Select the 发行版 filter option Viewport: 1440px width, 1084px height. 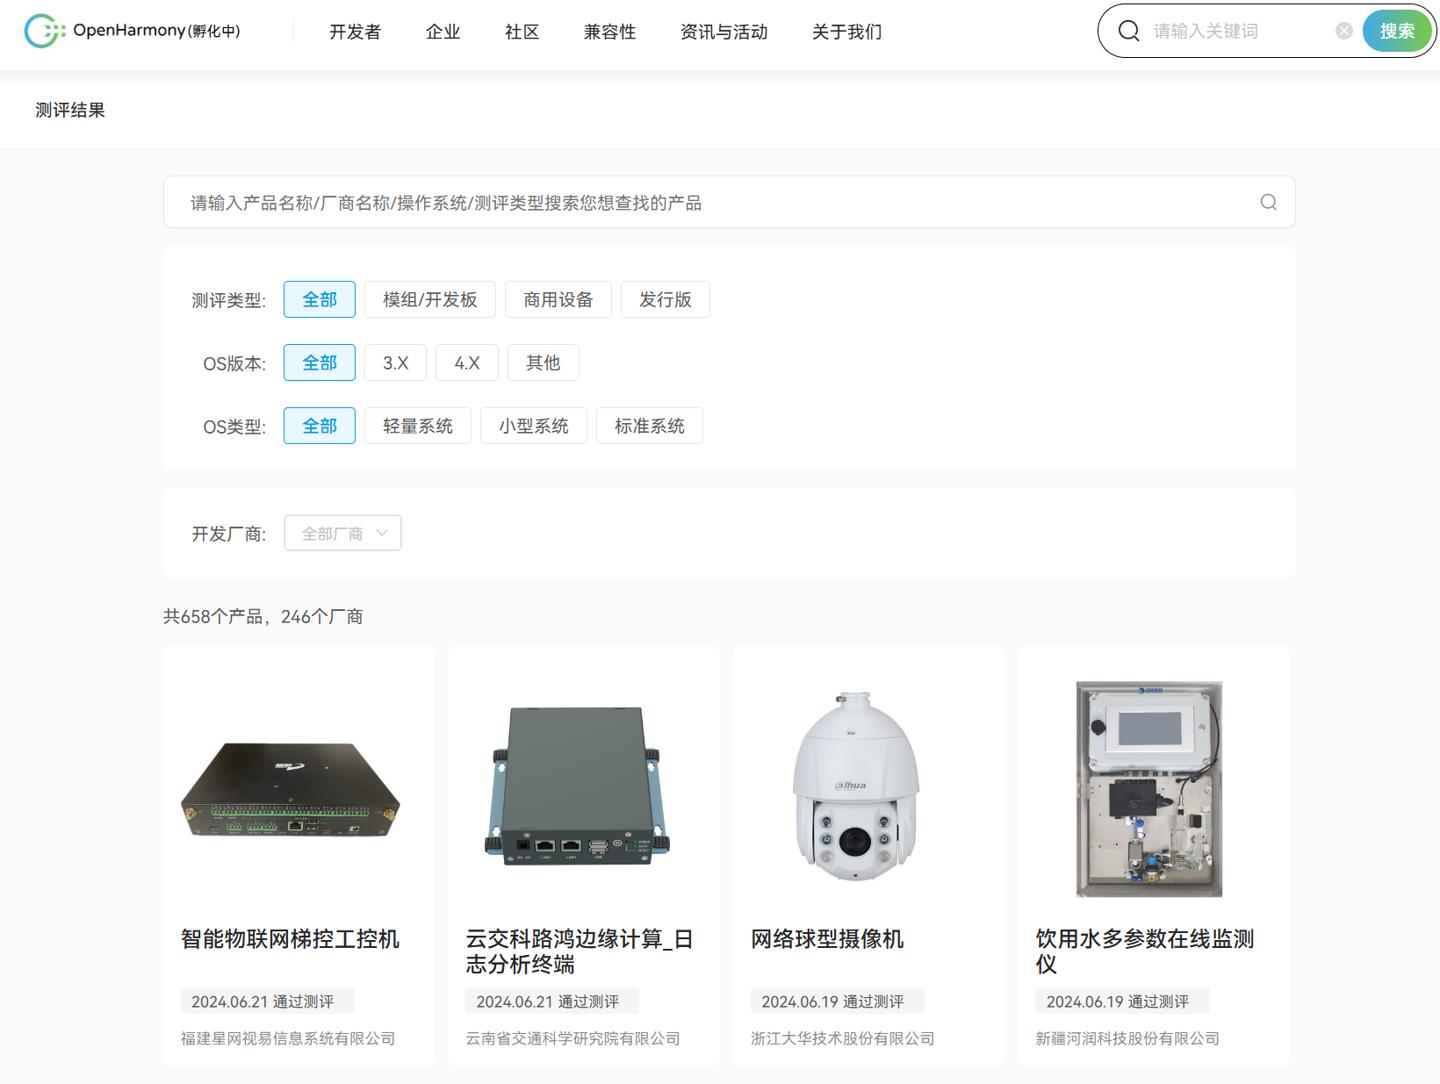pos(665,299)
